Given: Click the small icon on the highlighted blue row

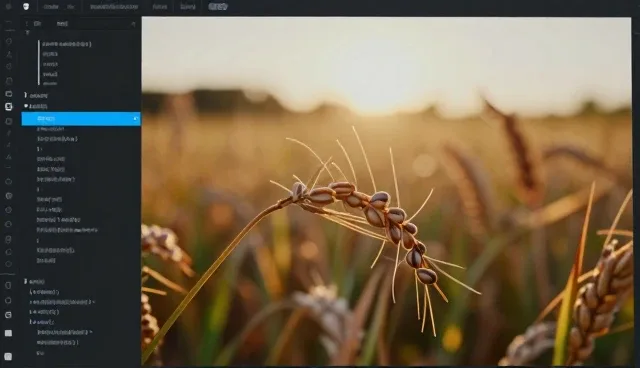Looking at the screenshot, I should tap(136, 119).
